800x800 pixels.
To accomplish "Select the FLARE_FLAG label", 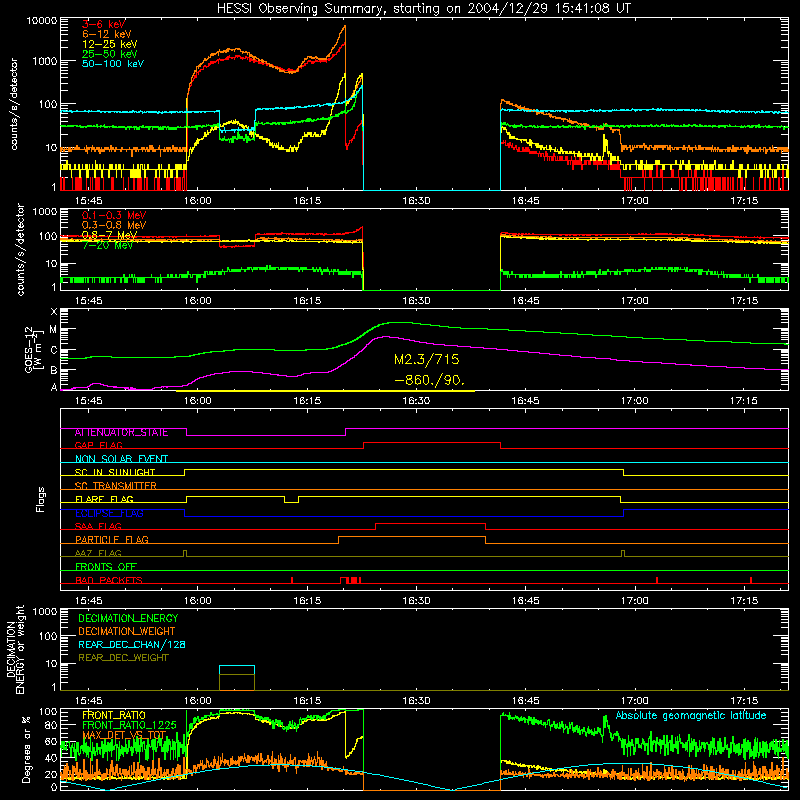I will click(x=104, y=499).
